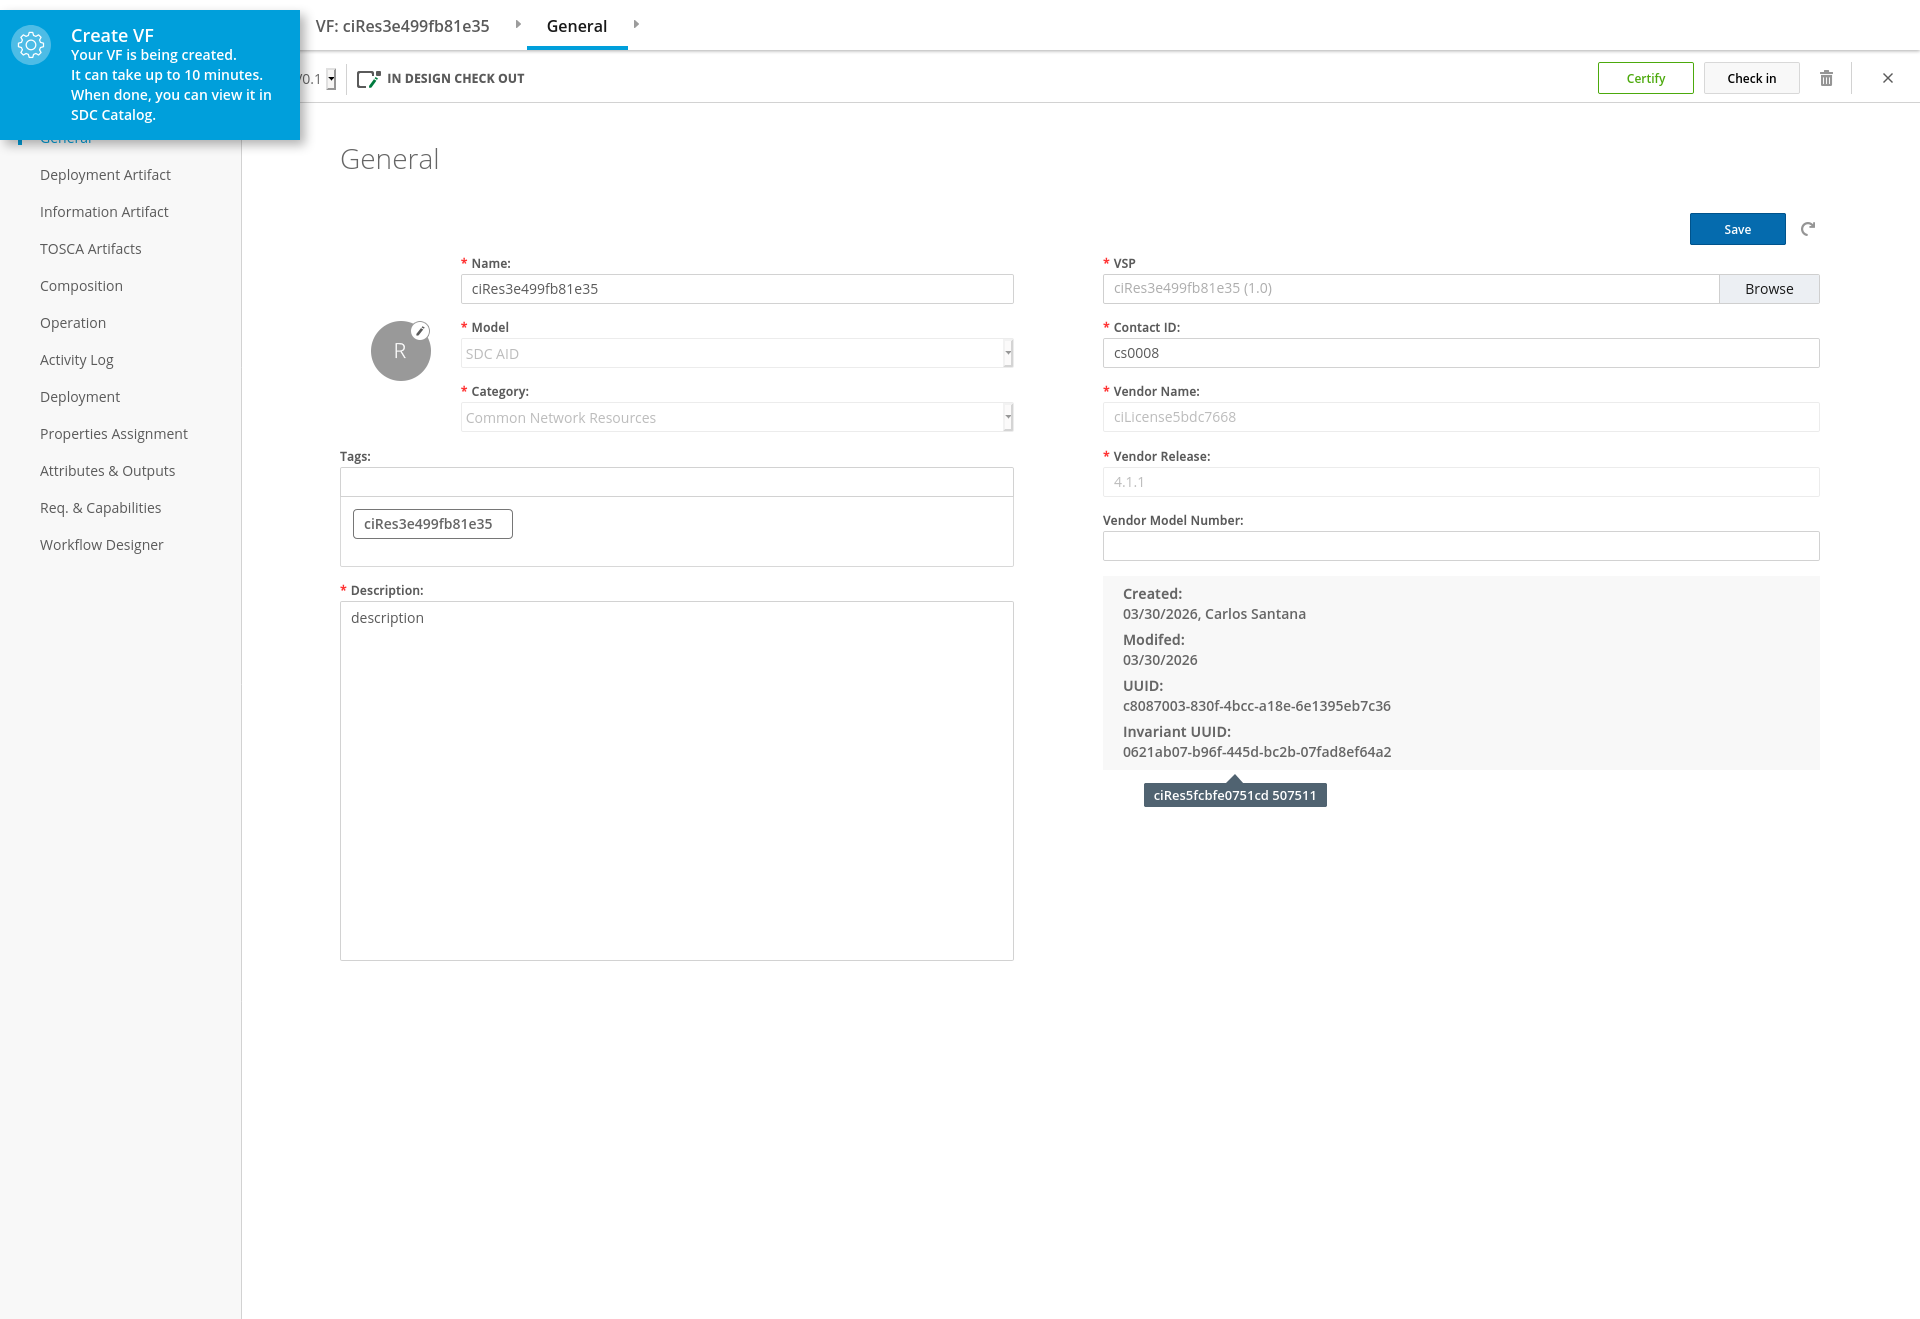The height and width of the screenshot is (1319, 1920).
Task: Click the Check in button
Action: [x=1751, y=78]
